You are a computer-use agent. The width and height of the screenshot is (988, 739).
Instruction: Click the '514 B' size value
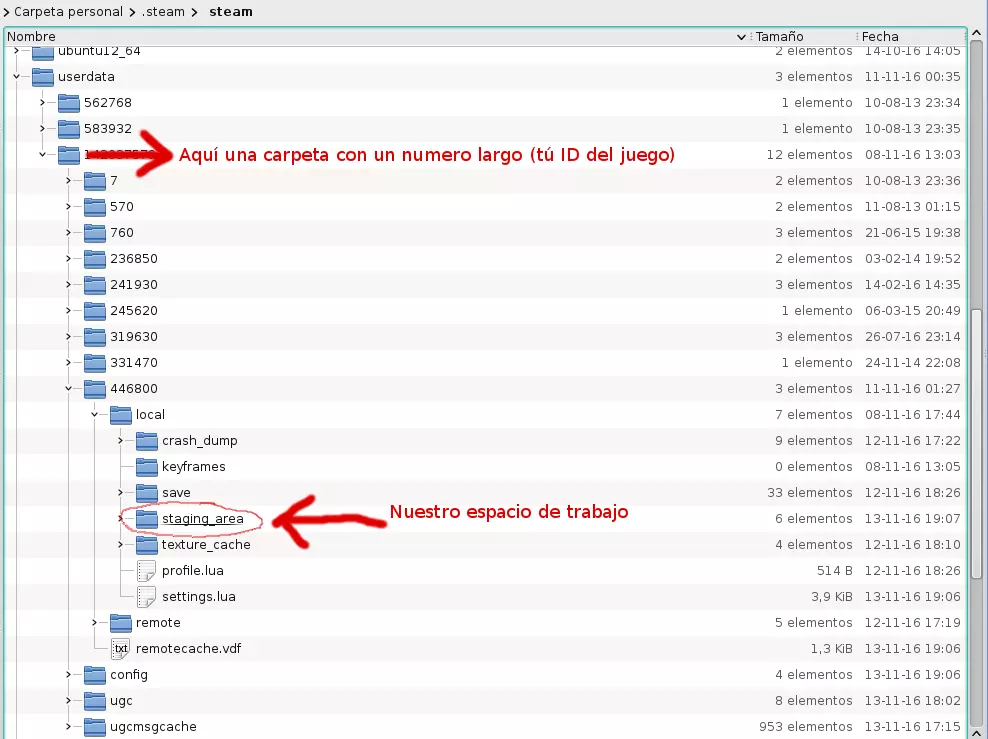point(834,571)
